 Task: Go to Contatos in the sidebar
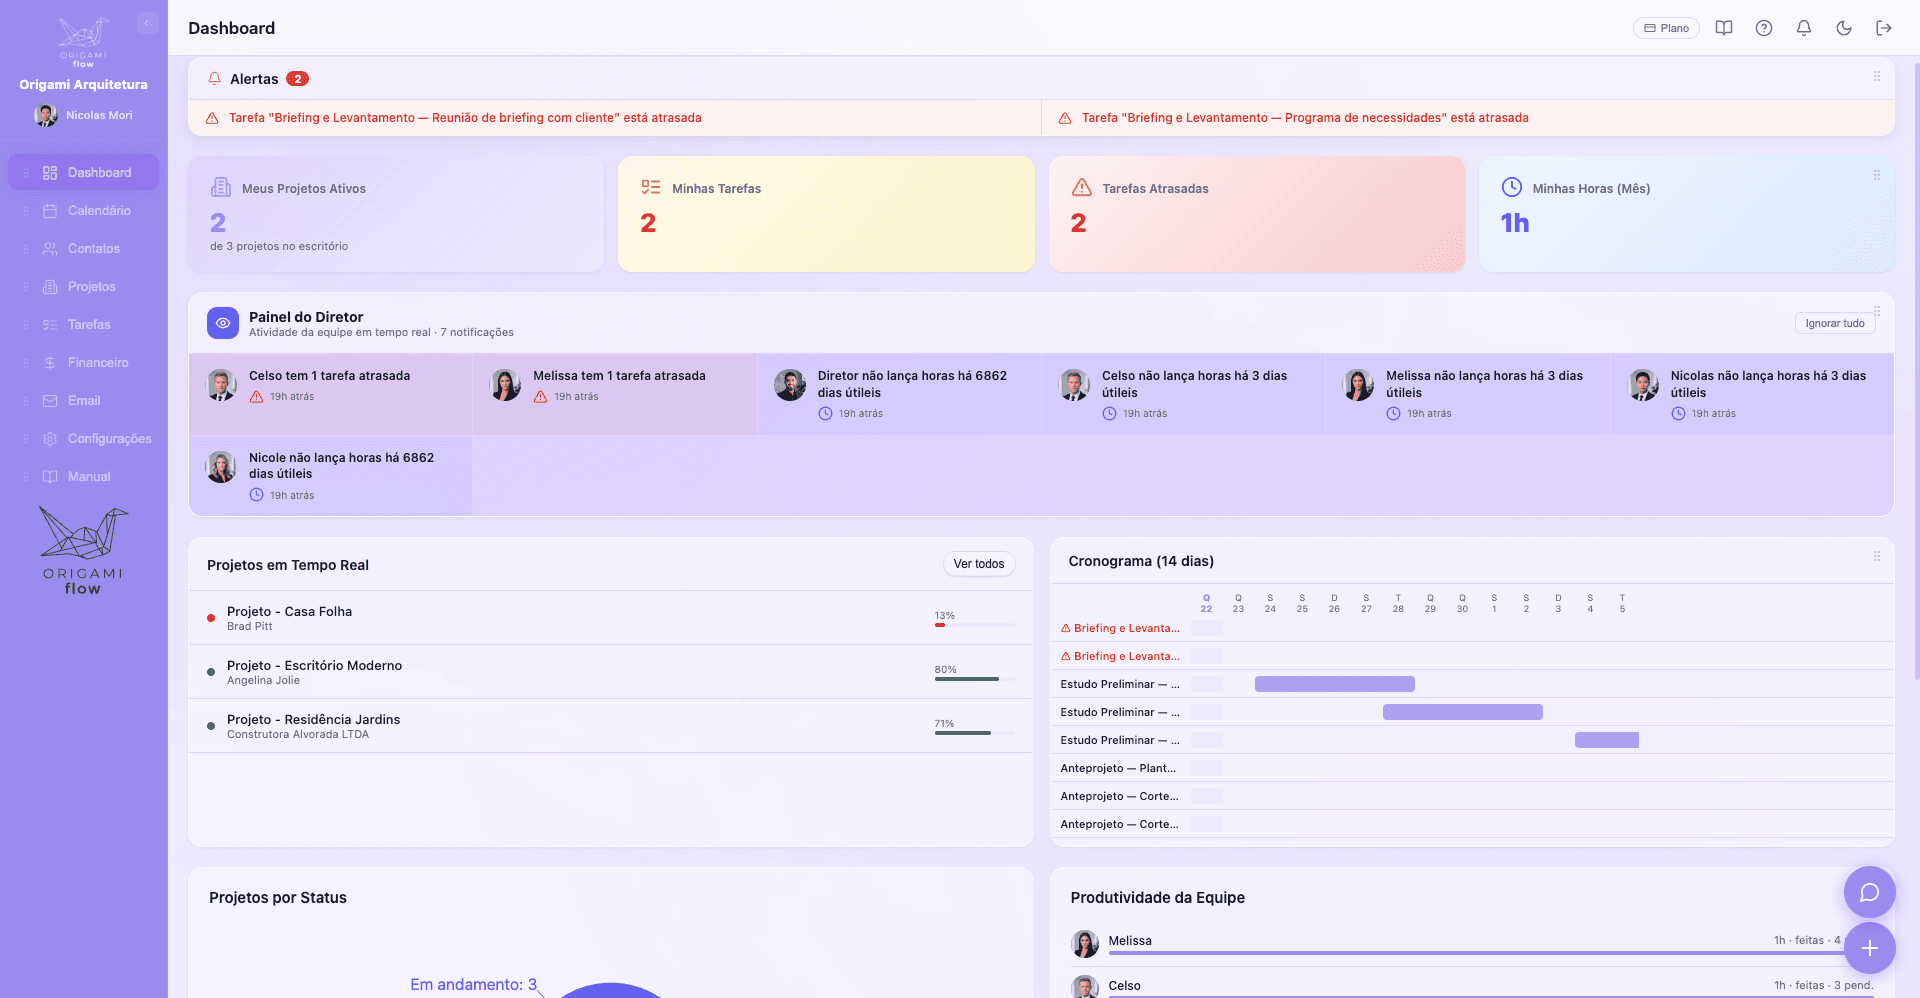[84, 249]
